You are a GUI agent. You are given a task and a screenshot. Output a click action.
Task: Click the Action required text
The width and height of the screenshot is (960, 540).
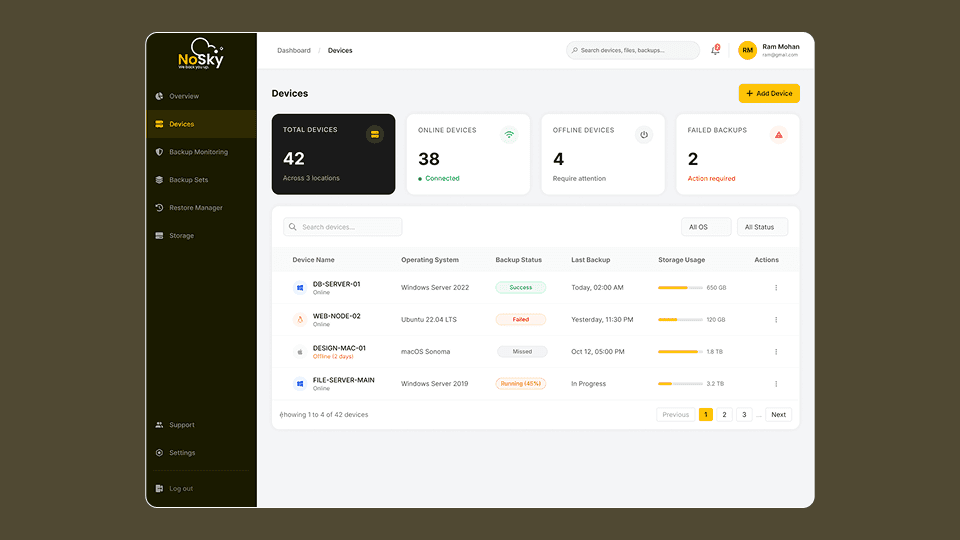(711, 179)
